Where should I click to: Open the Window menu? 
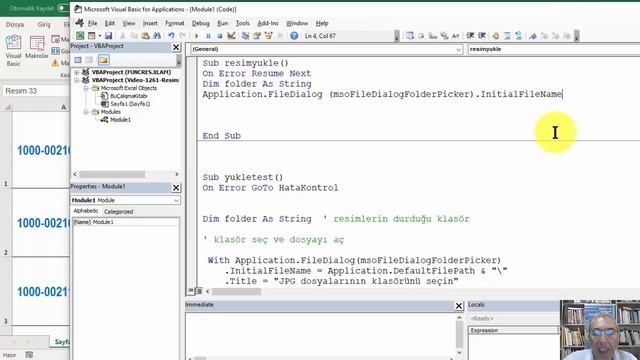(297, 23)
